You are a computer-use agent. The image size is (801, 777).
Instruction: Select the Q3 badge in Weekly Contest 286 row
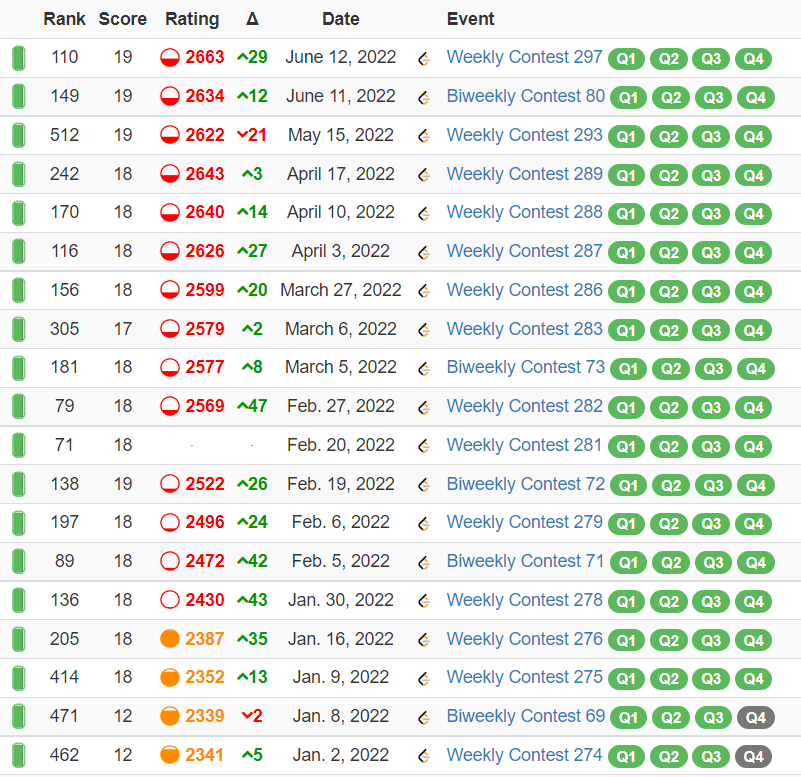click(711, 291)
